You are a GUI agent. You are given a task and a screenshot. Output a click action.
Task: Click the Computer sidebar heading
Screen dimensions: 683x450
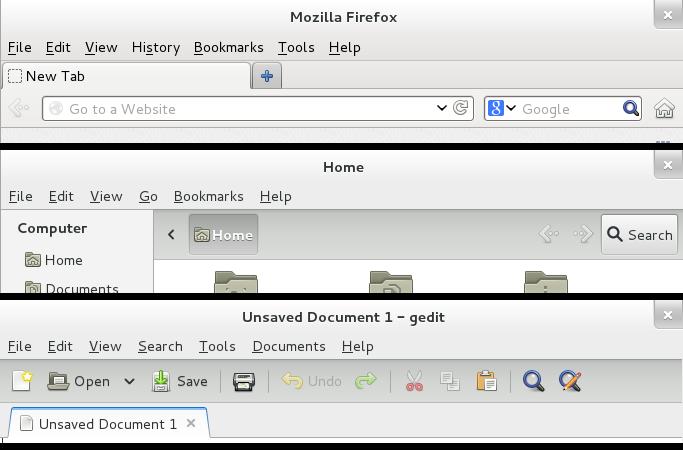(x=52, y=229)
